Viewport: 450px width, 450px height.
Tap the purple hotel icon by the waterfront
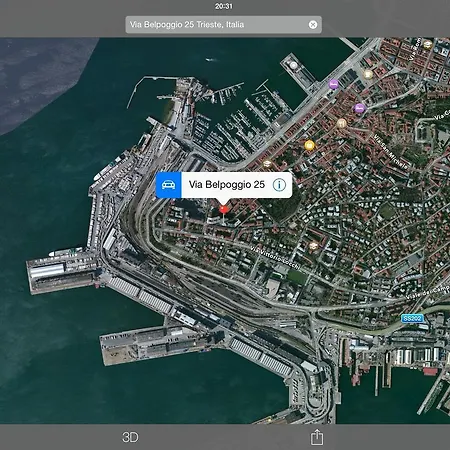pos(333,84)
